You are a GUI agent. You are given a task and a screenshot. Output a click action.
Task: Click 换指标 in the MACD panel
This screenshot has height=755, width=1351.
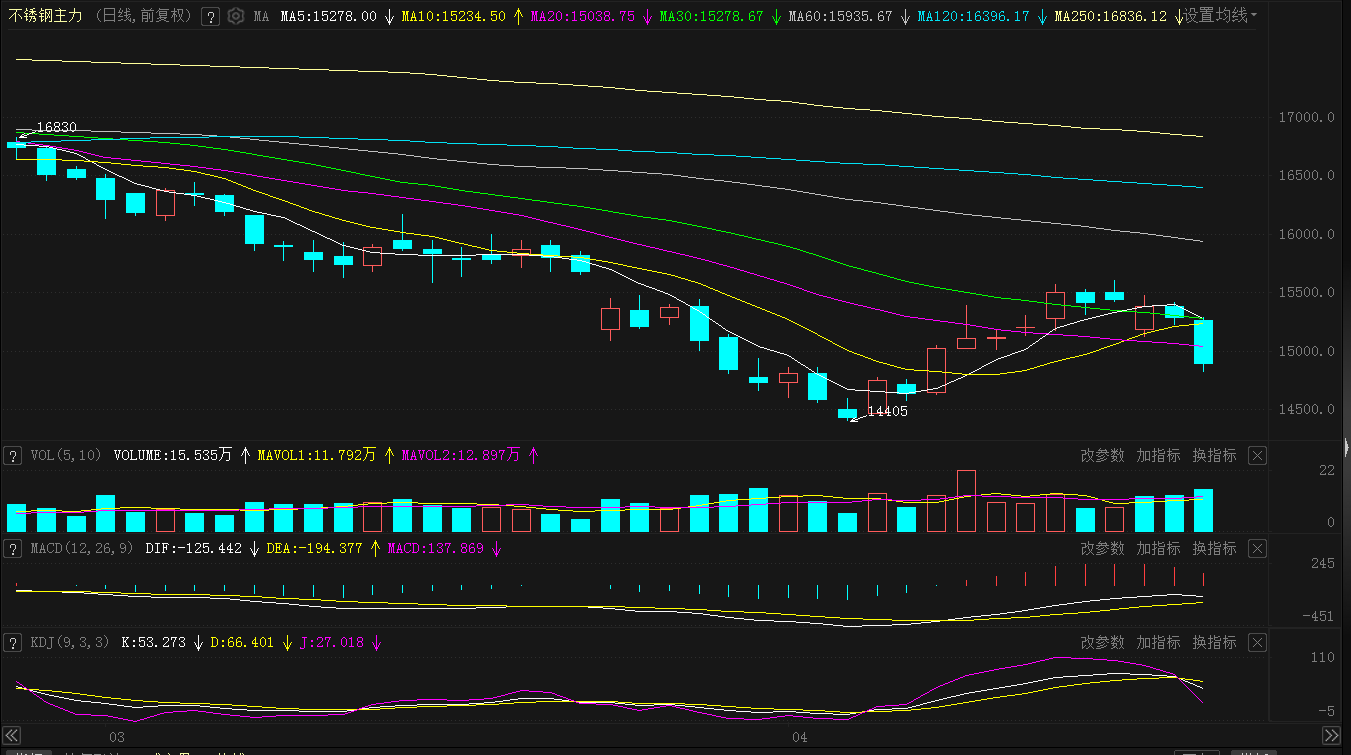point(1214,548)
